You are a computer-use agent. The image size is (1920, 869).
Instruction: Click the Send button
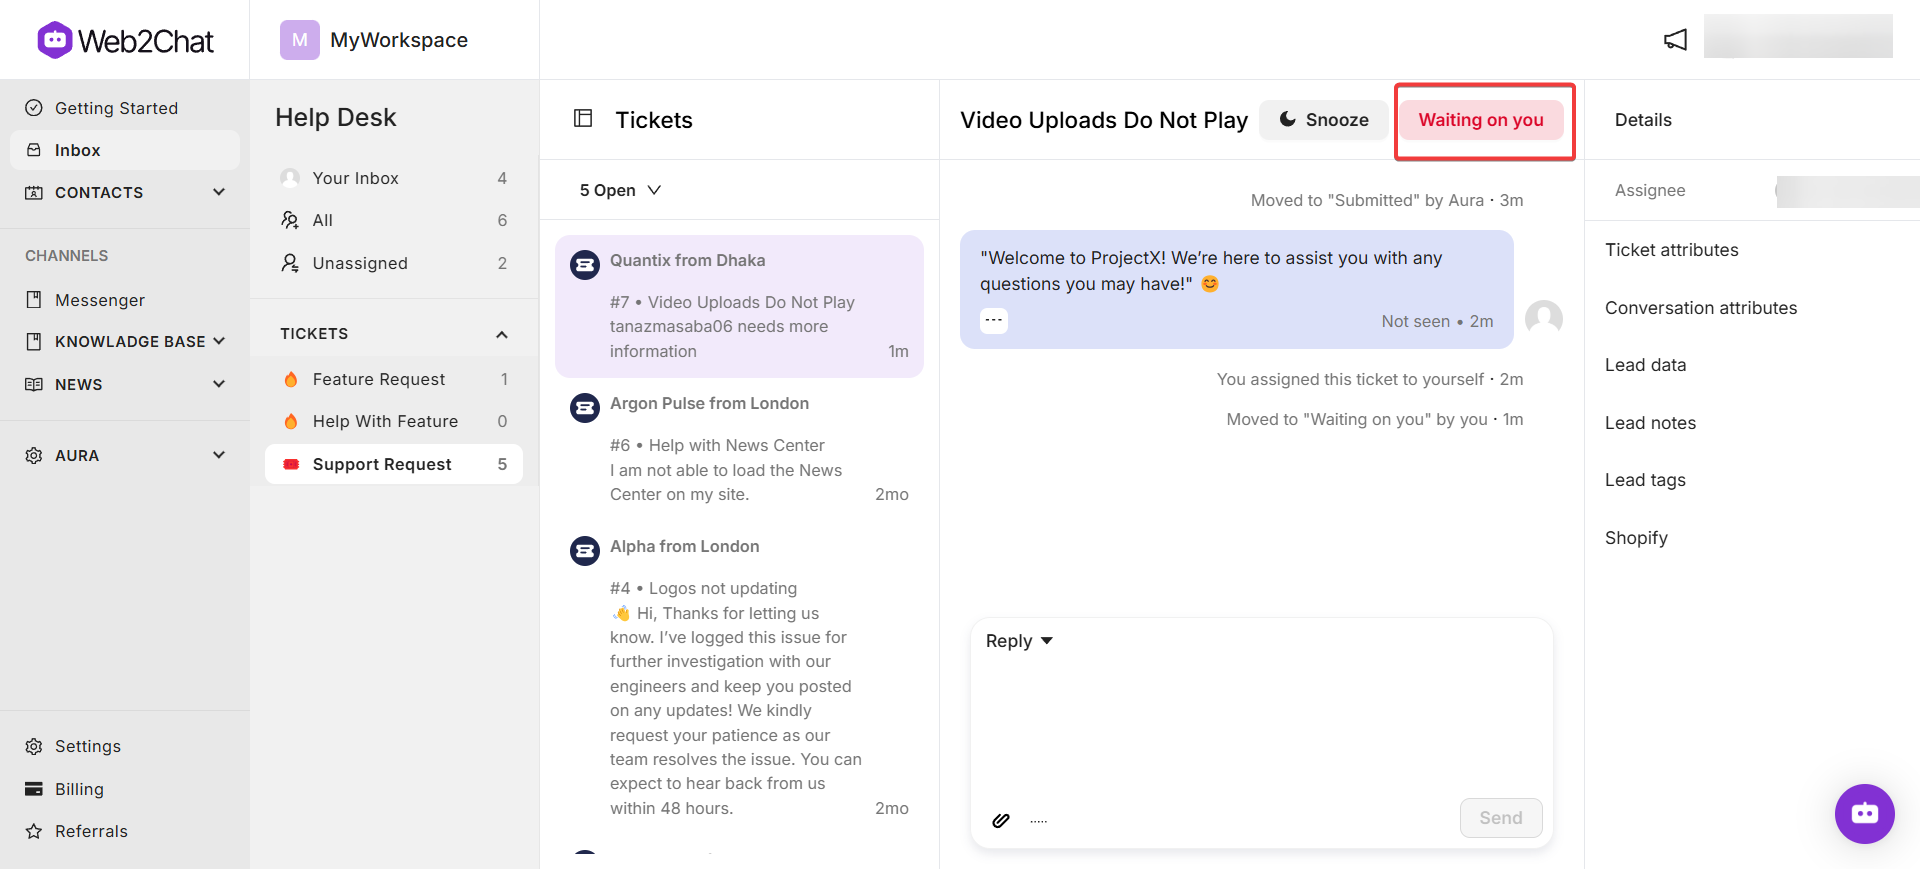click(1501, 818)
